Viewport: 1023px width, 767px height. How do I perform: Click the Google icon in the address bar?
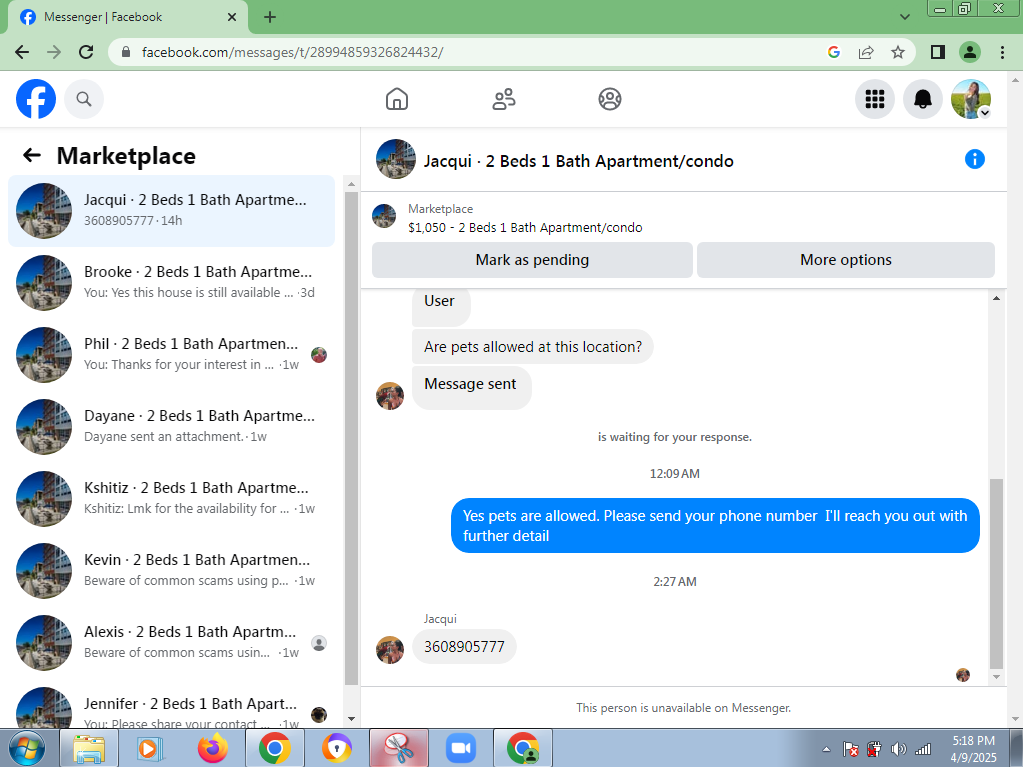point(833,52)
